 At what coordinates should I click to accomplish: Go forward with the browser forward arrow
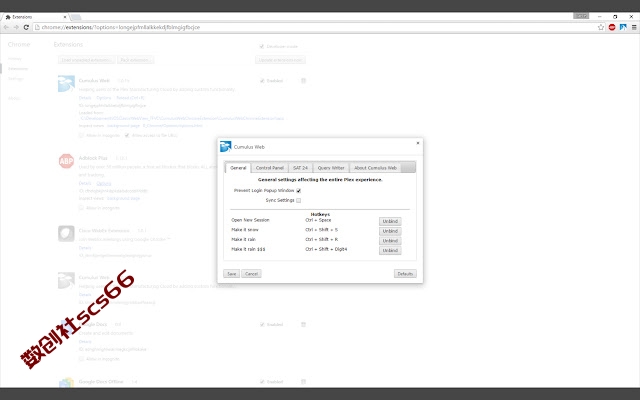pos(16,27)
